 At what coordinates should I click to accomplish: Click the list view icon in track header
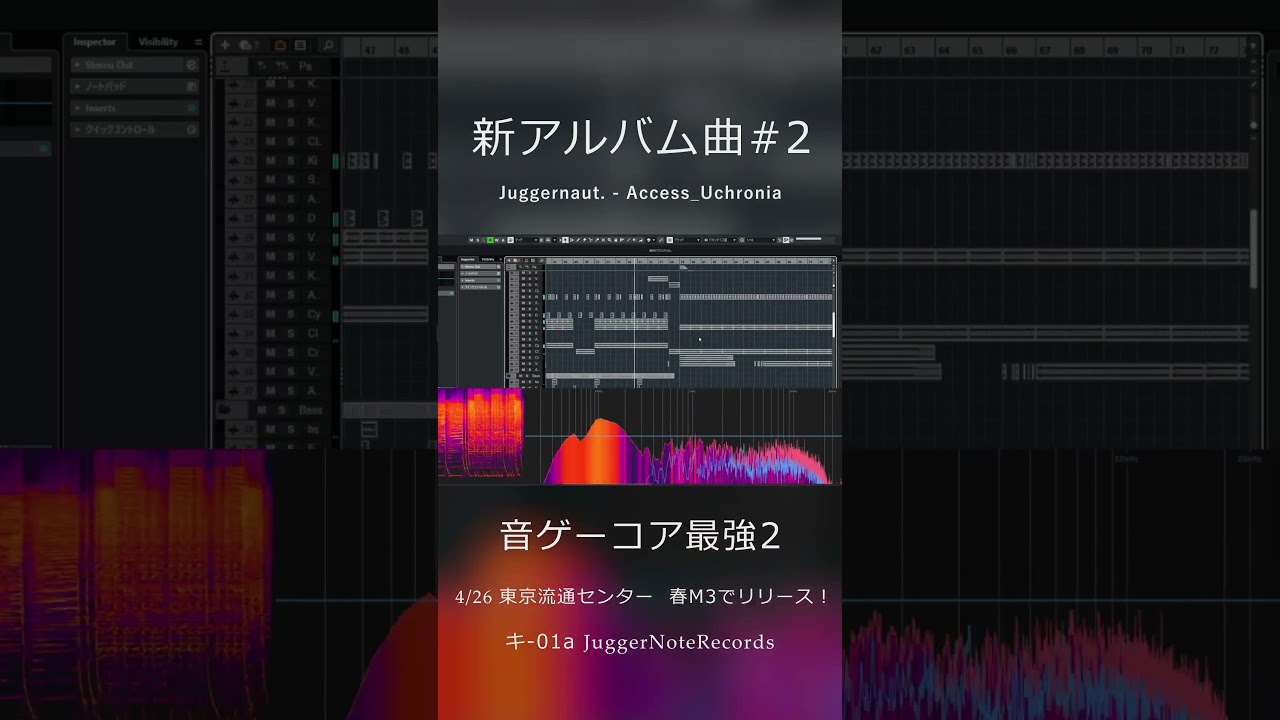pos(300,45)
